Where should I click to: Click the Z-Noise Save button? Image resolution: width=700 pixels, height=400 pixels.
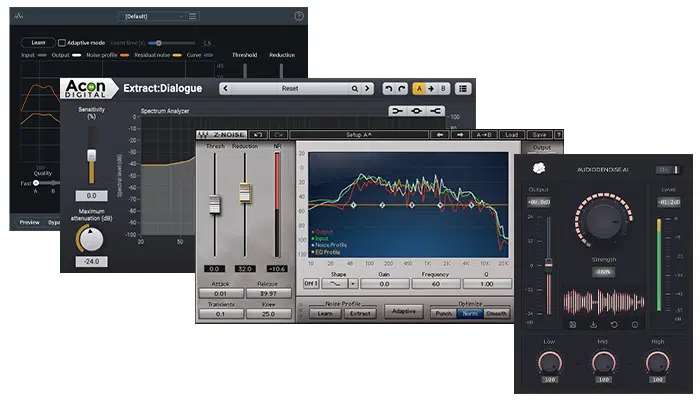point(539,134)
